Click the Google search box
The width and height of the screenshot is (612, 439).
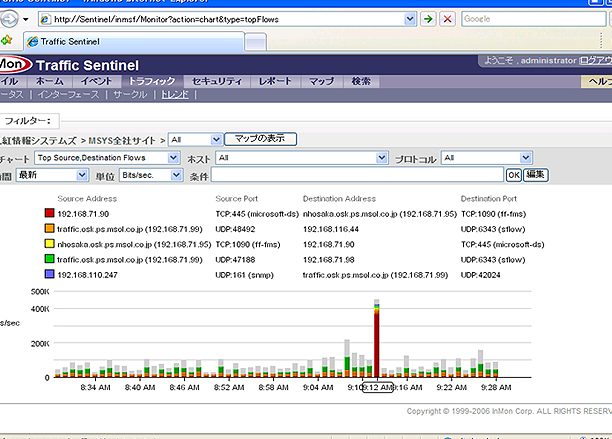click(534, 19)
